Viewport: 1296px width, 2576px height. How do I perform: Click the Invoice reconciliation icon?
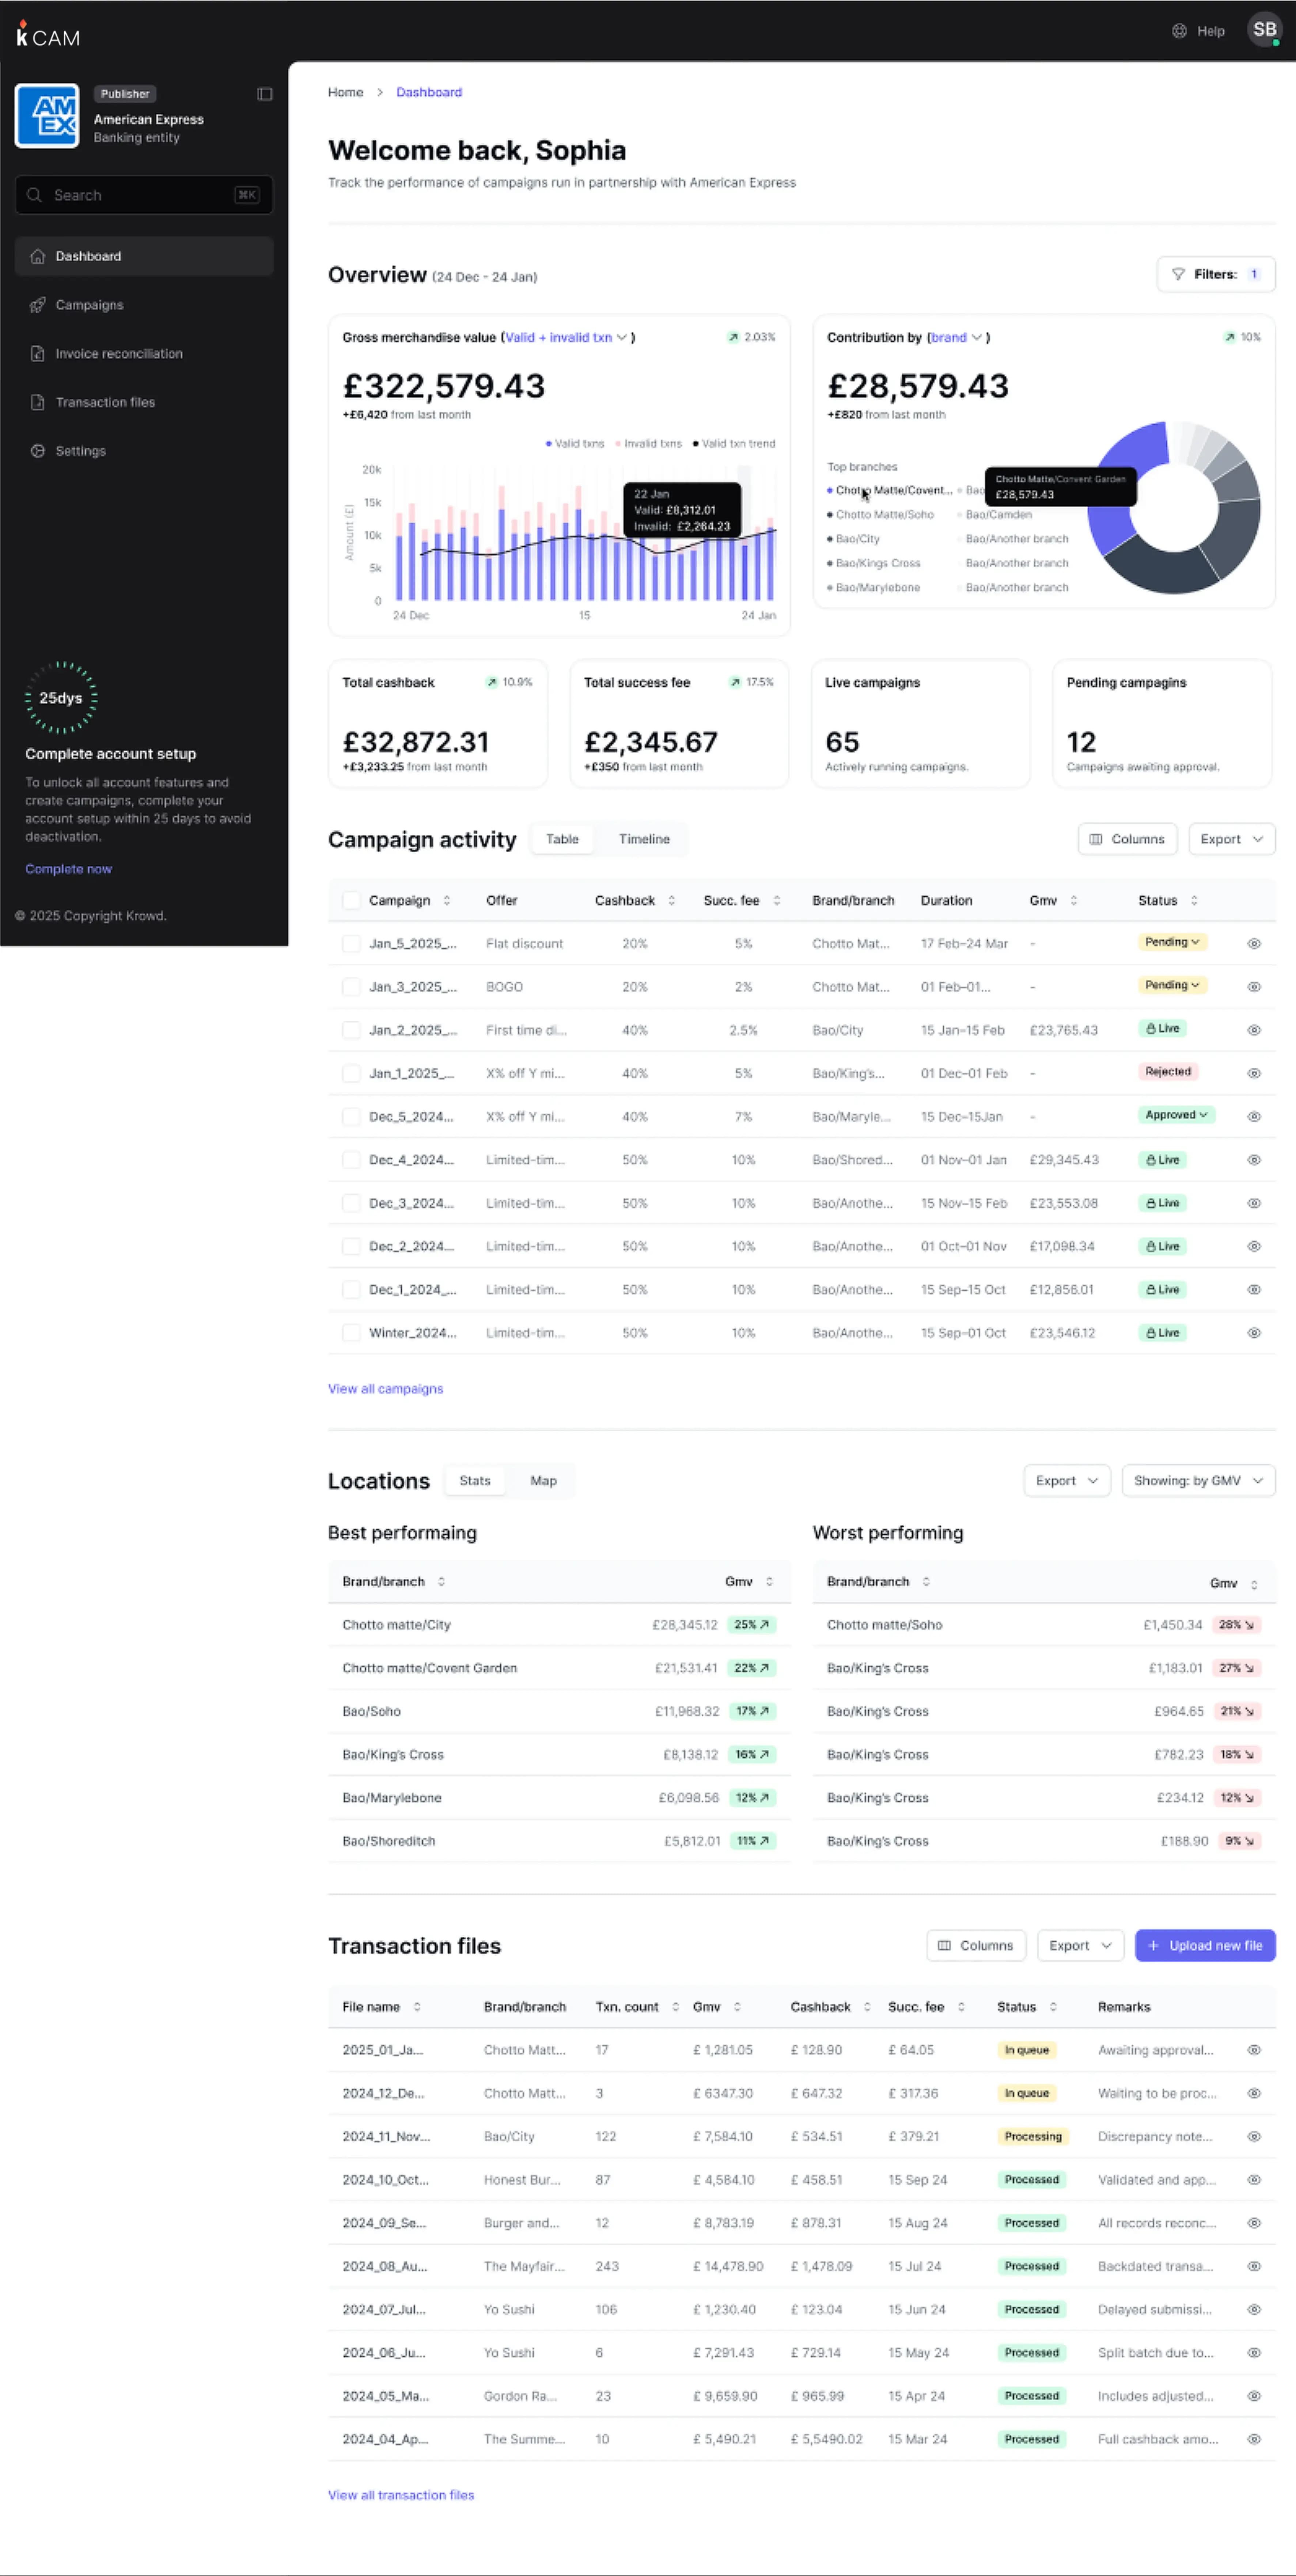[38, 354]
